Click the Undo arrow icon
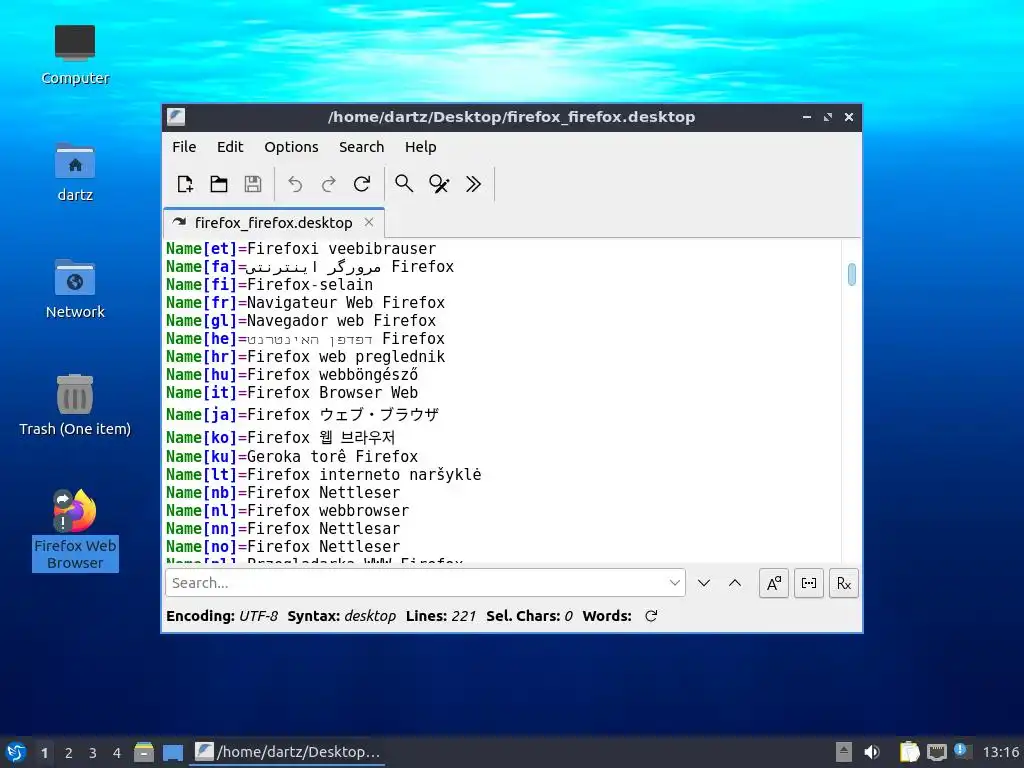 295,184
